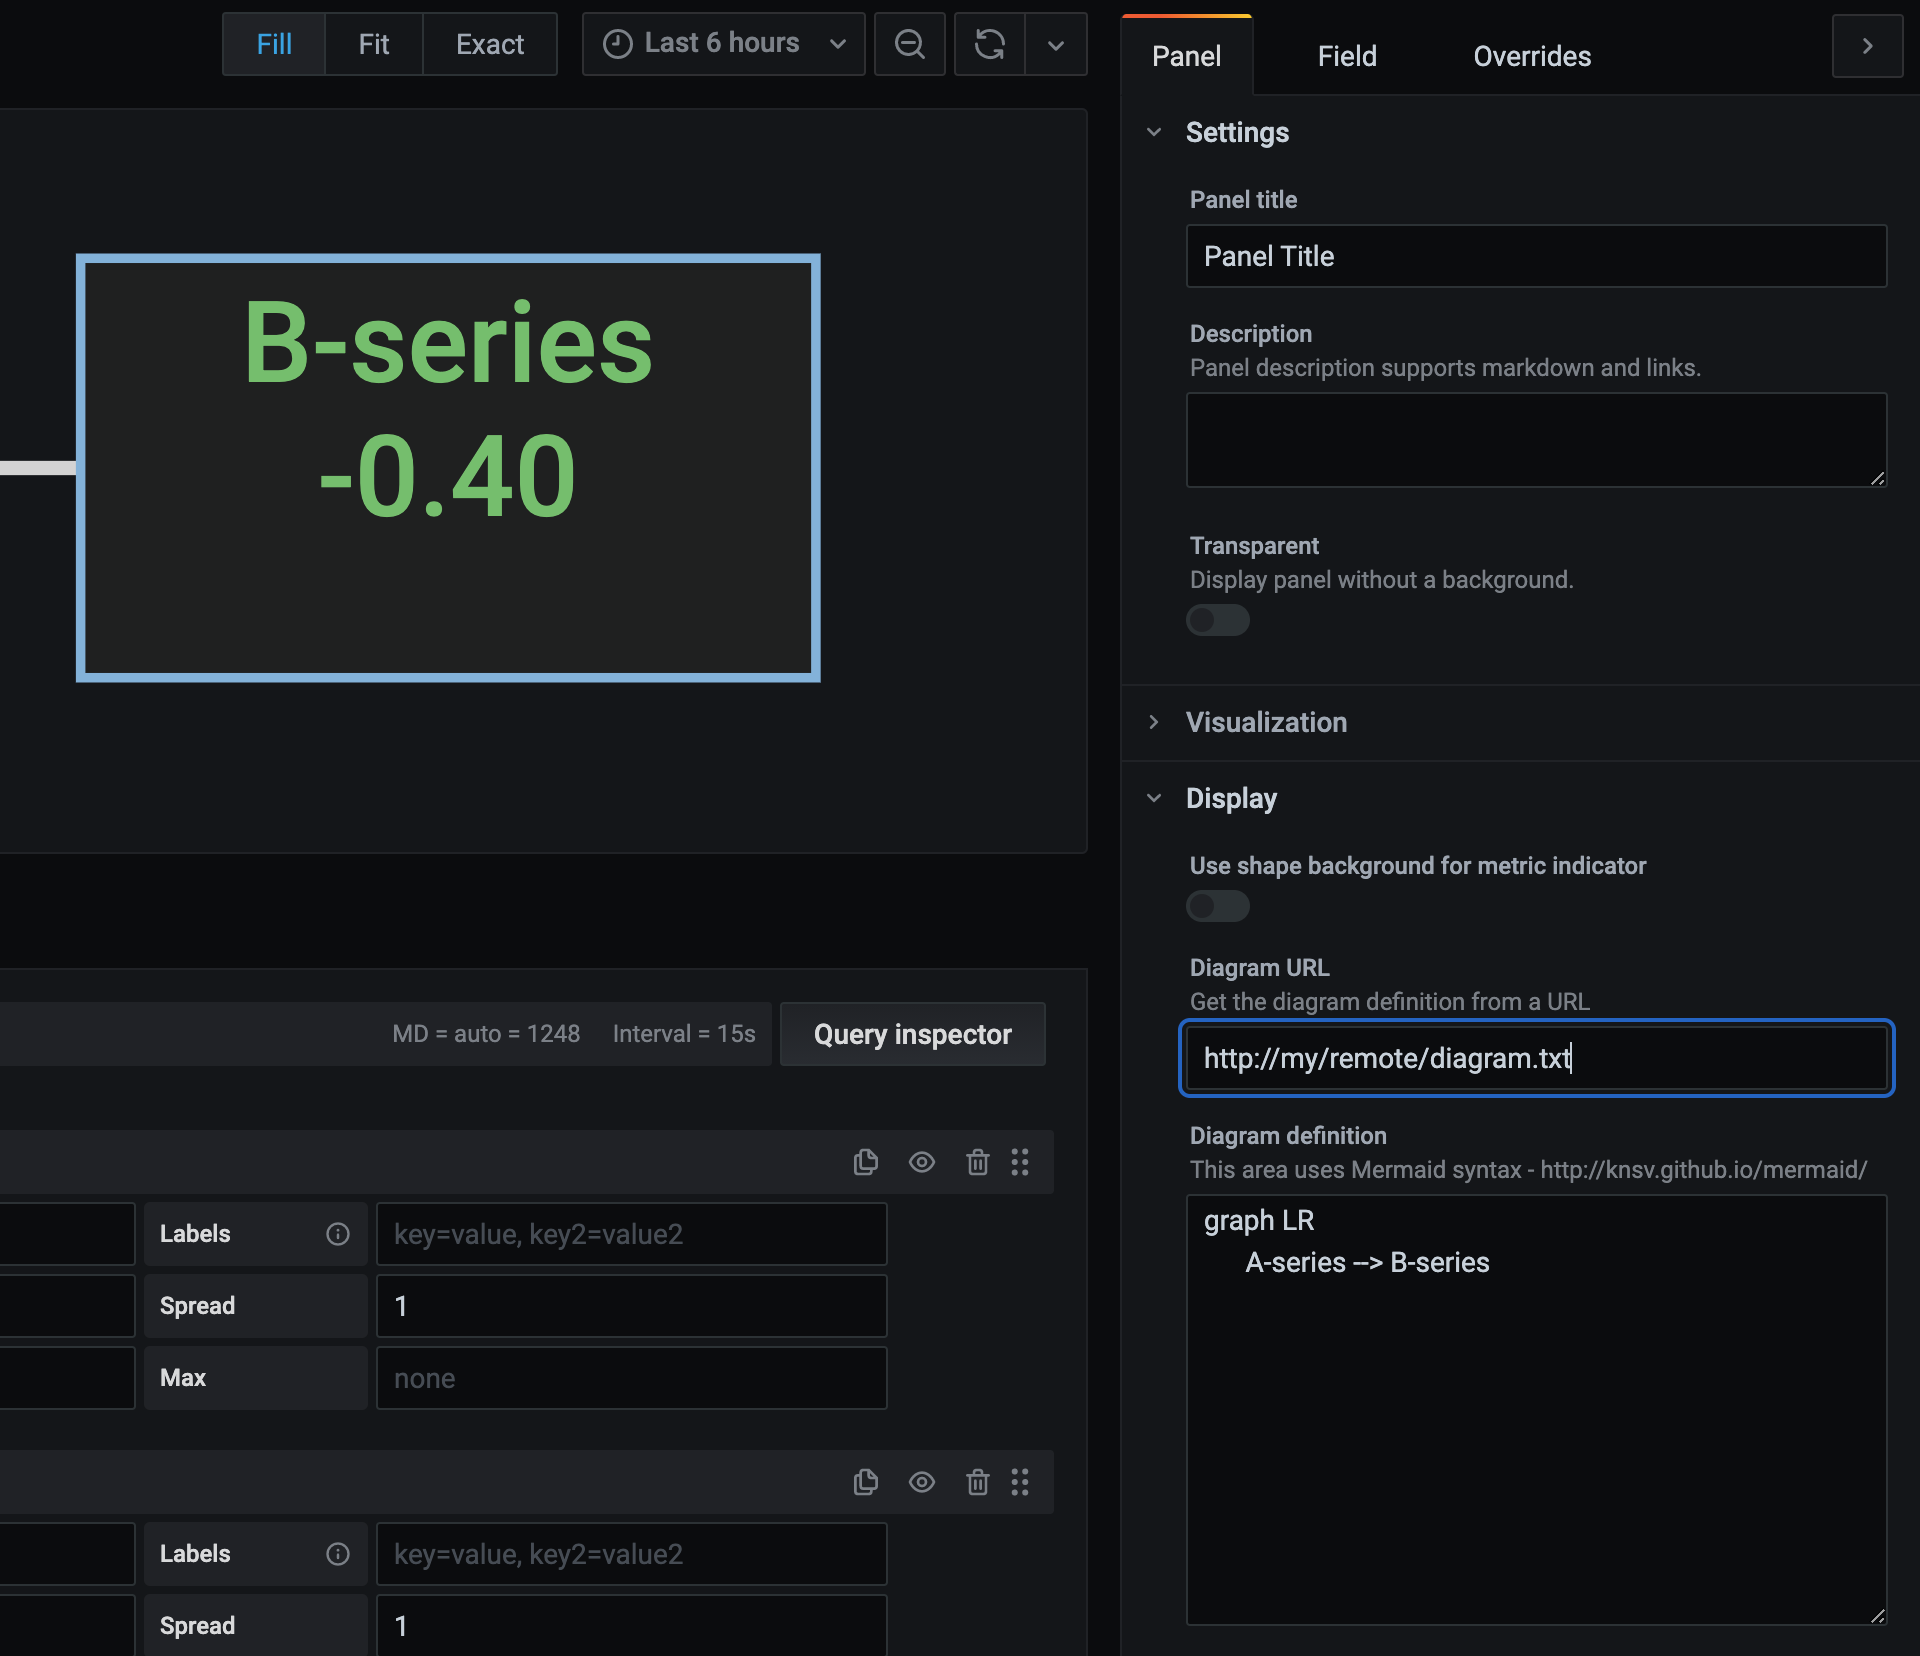Enable shape background for metric indicator
This screenshot has width=1920, height=1656.
[x=1217, y=906]
